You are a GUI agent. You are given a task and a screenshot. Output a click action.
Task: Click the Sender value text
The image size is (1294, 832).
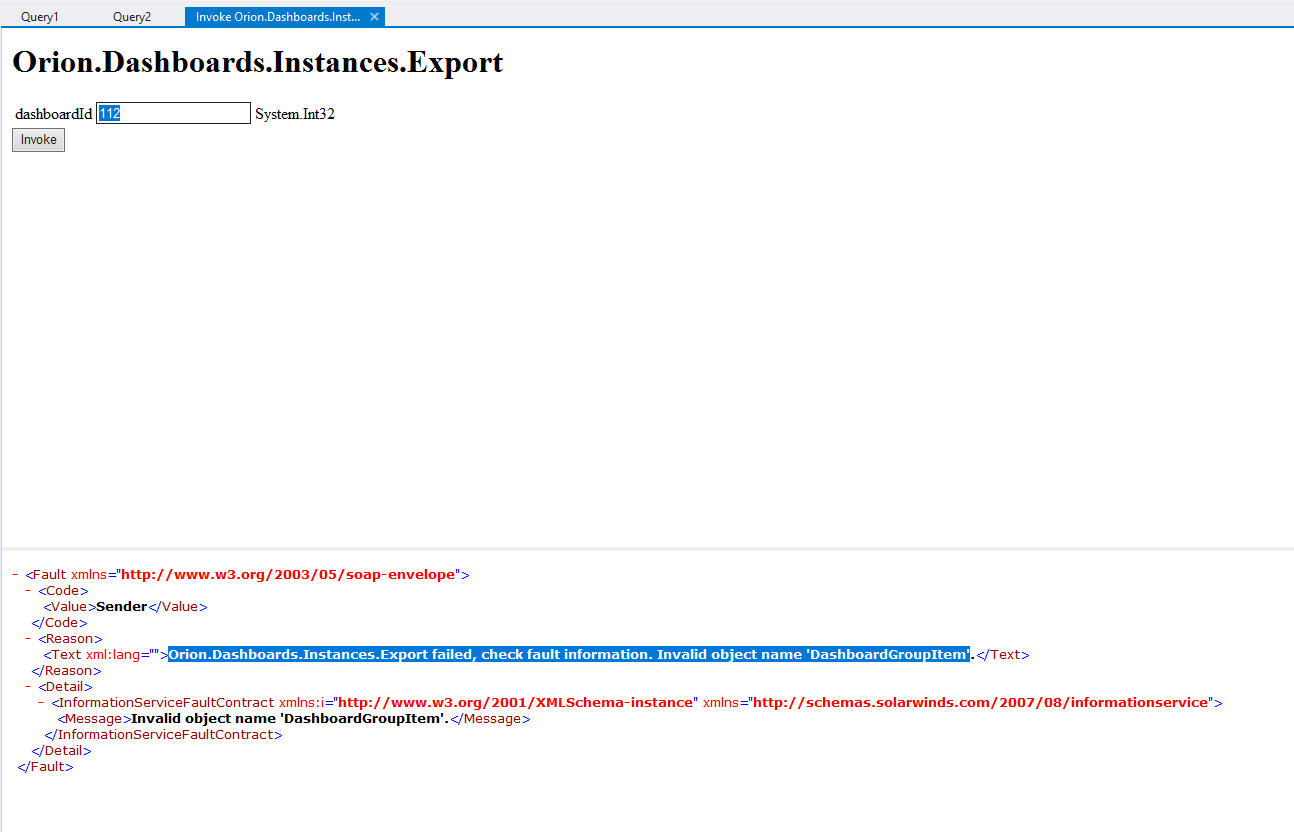pyautogui.click(x=121, y=607)
